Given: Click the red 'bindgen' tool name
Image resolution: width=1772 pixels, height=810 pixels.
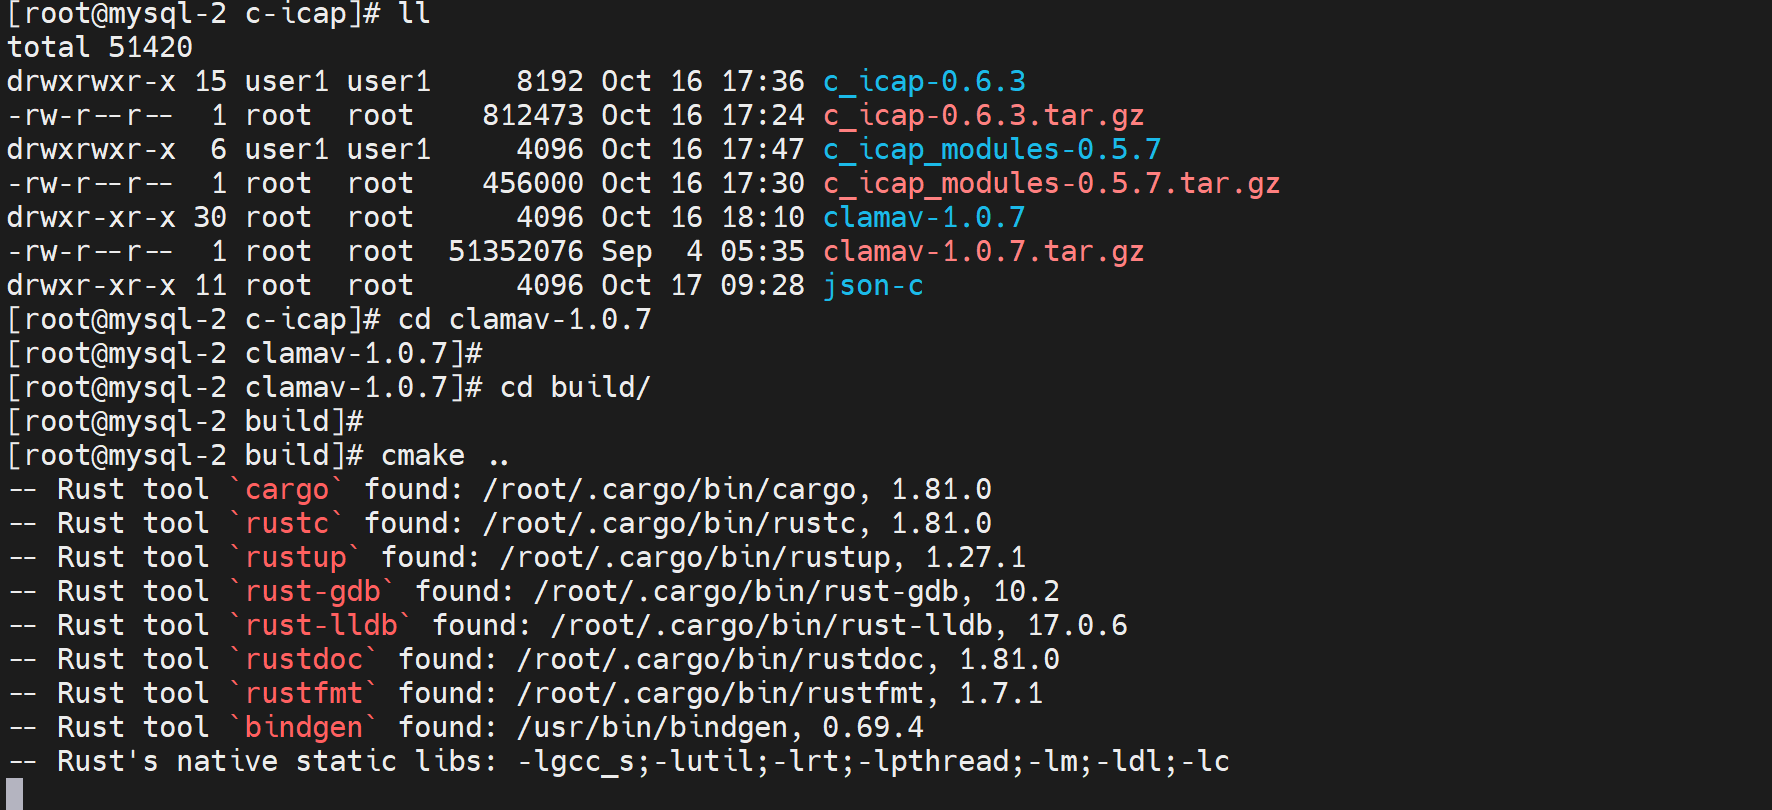Looking at the screenshot, I should 304,728.
